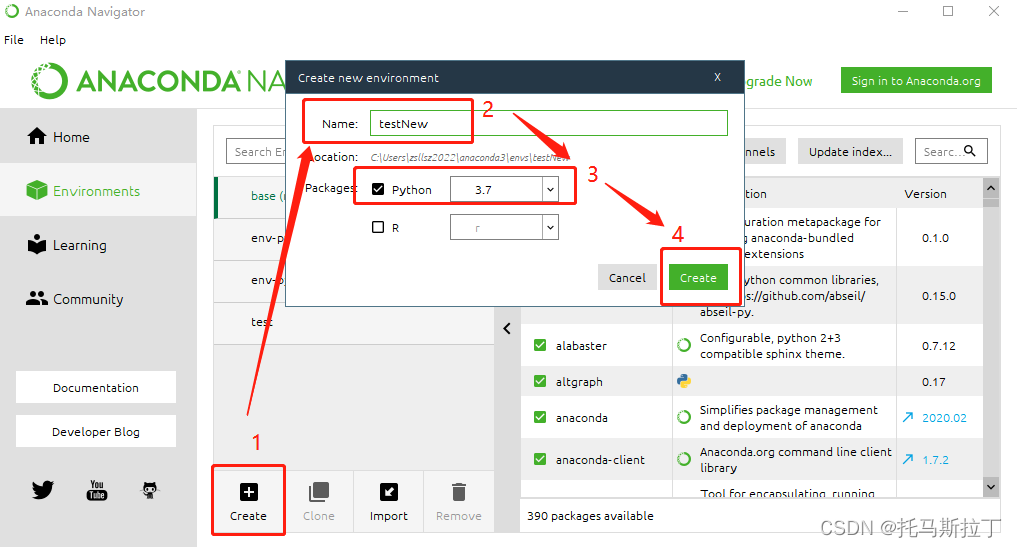Click the package list scrollbar up arrow
Screen dimensions: 1017x547
click(990, 189)
